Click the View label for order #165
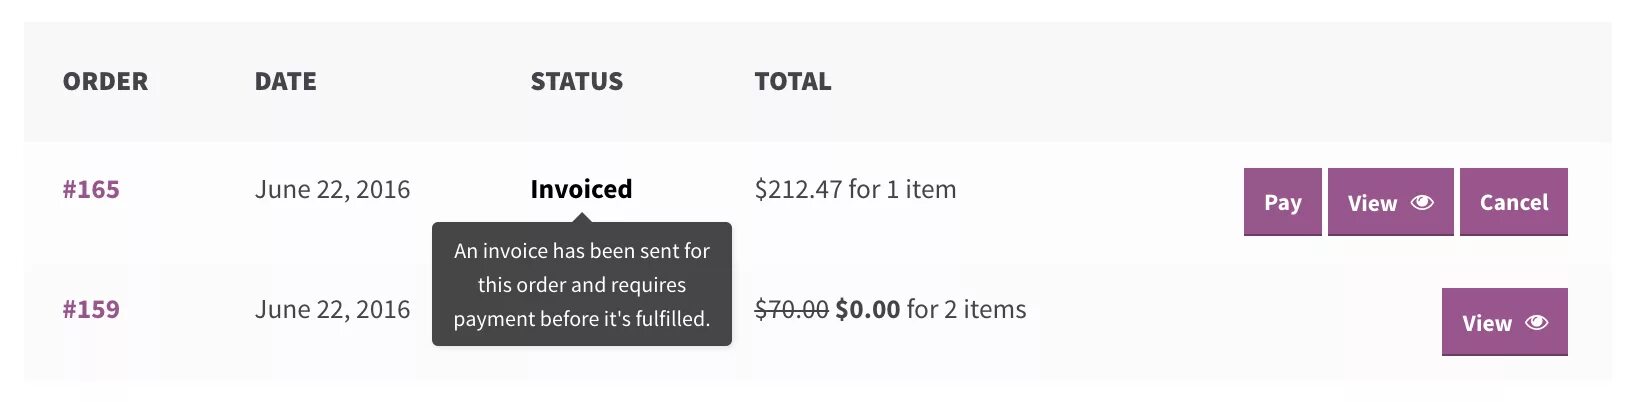Screen dimensions: 1638x402 (x=1372, y=203)
